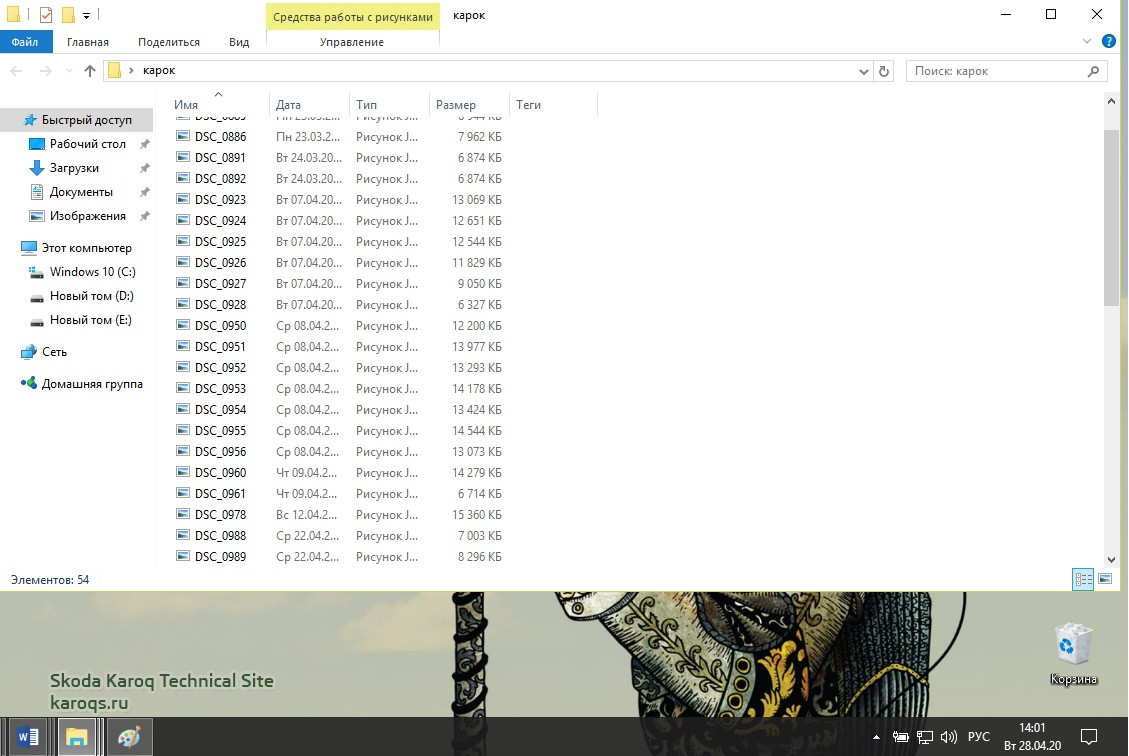Viewport: 1129px width, 756px height.
Task: Refresh the current folder view
Action: click(x=883, y=71)
